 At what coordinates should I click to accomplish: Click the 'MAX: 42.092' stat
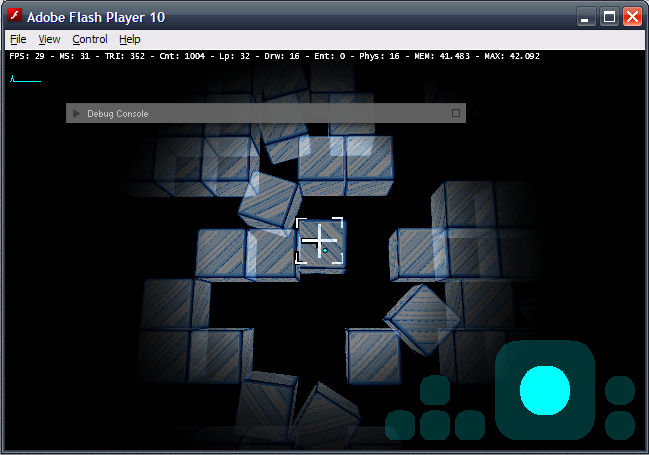click(x=512, y=56)
